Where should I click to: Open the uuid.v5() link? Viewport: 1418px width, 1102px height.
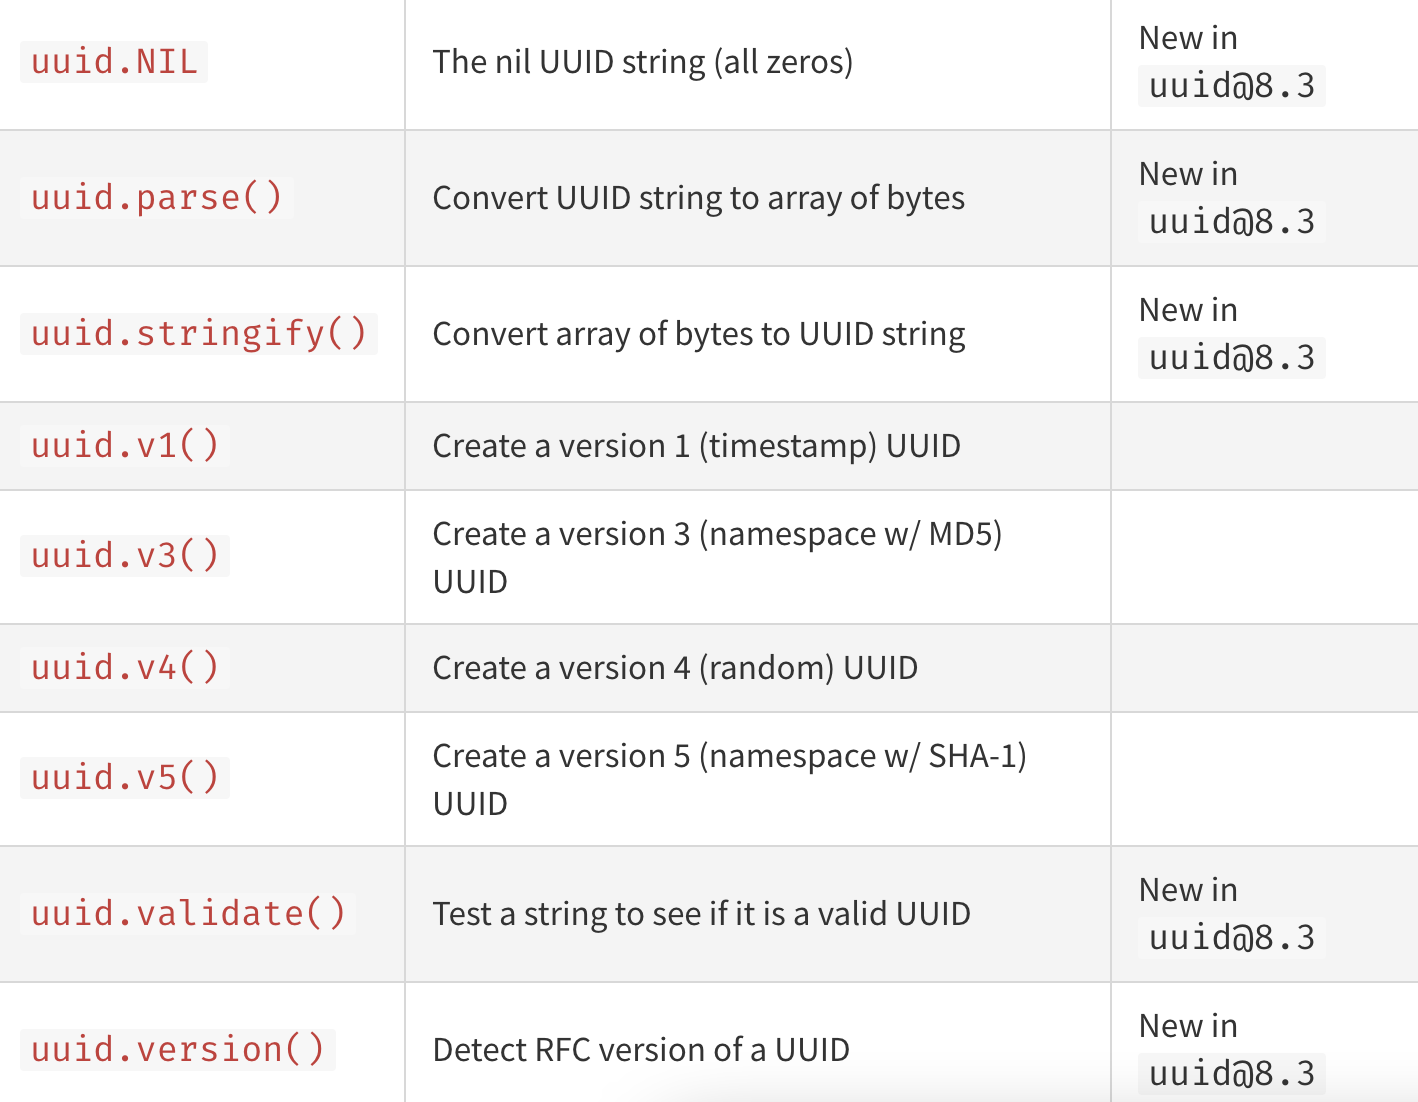click(124, 778)
